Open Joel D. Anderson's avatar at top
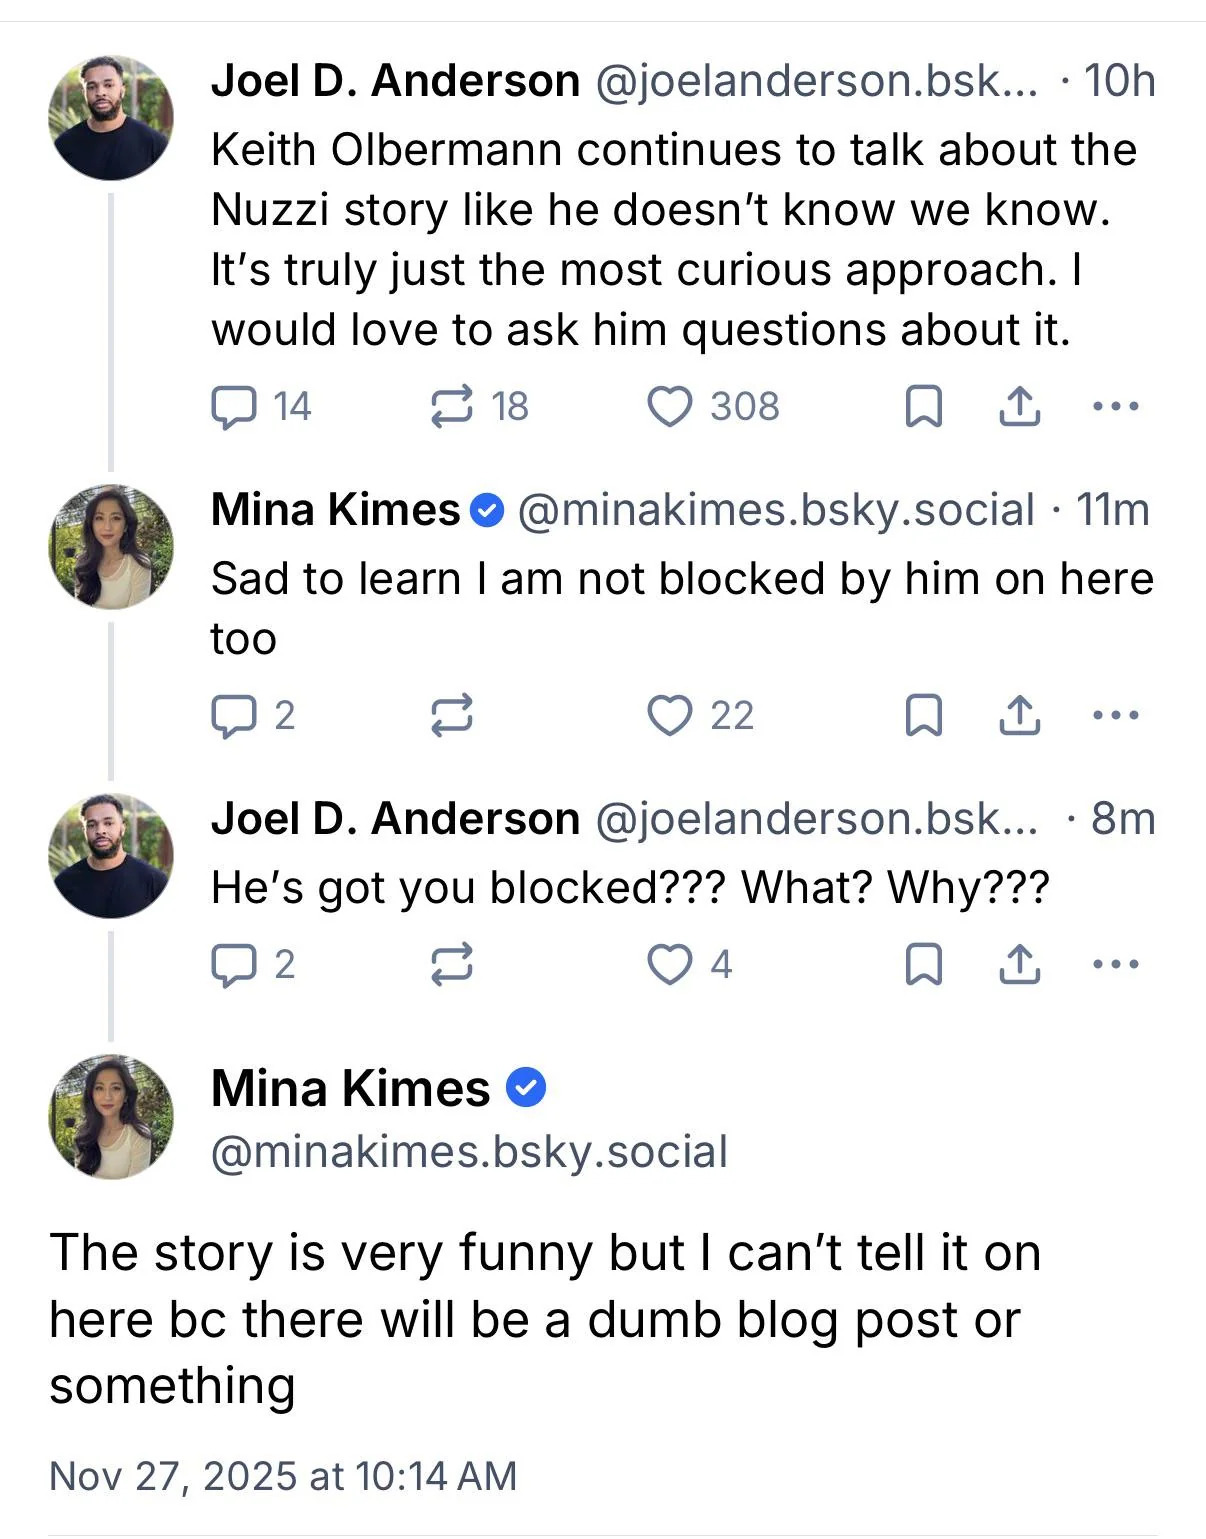 point(111,118)
